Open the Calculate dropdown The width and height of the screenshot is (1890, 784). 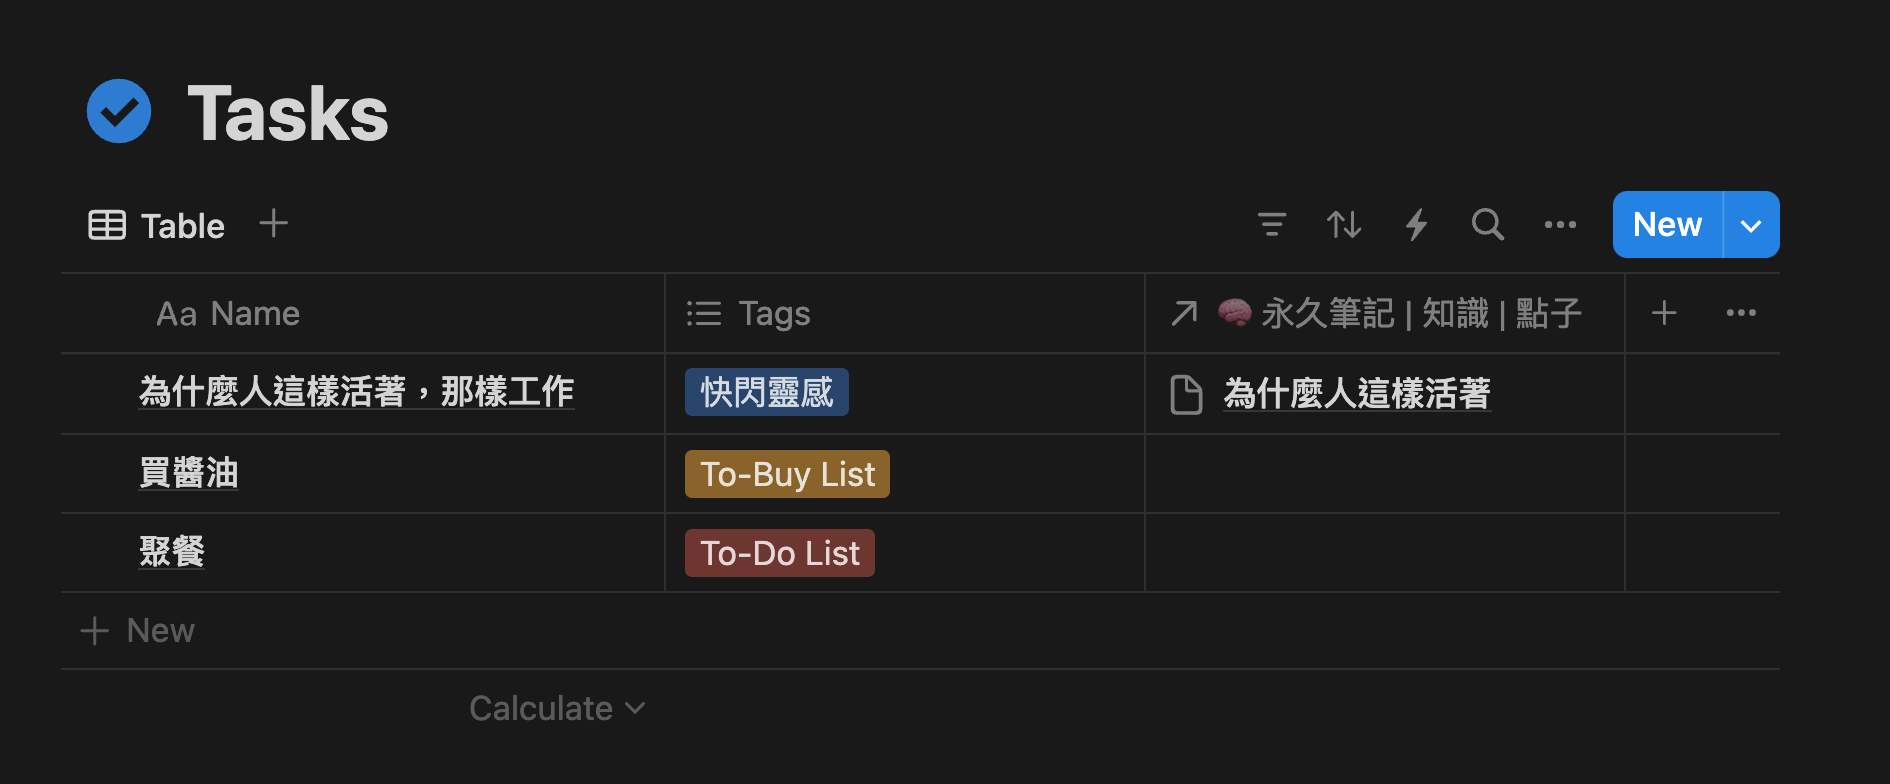[556, 708]
